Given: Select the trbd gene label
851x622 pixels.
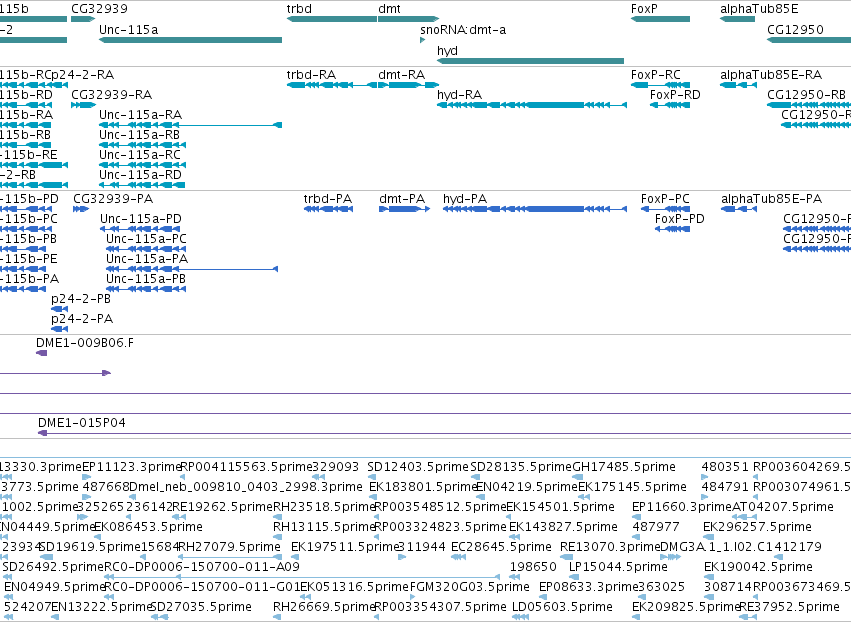Looking at the screenshot, I should (299, 9).
